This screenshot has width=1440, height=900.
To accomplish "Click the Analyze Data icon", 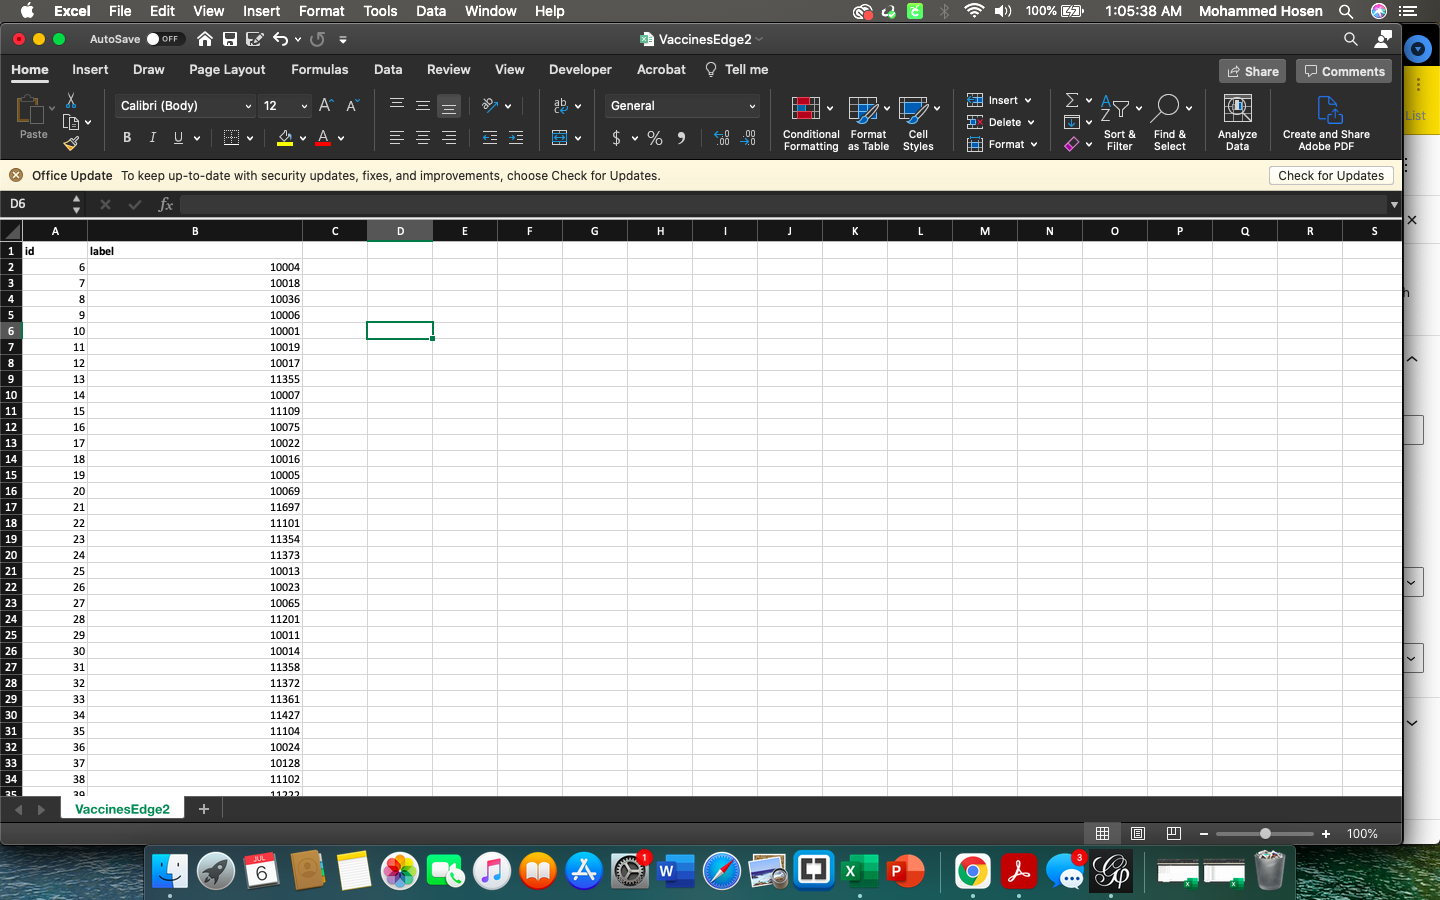I will (1237, 123).
